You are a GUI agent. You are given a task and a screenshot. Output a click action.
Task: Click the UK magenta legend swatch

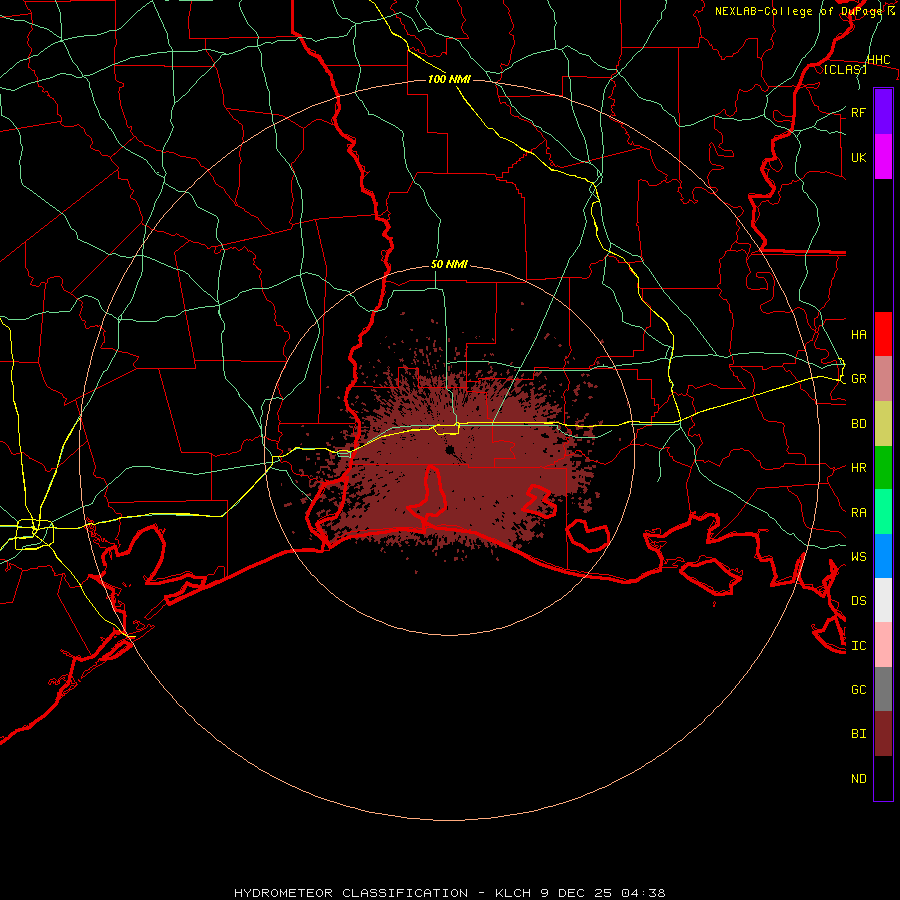883,157
